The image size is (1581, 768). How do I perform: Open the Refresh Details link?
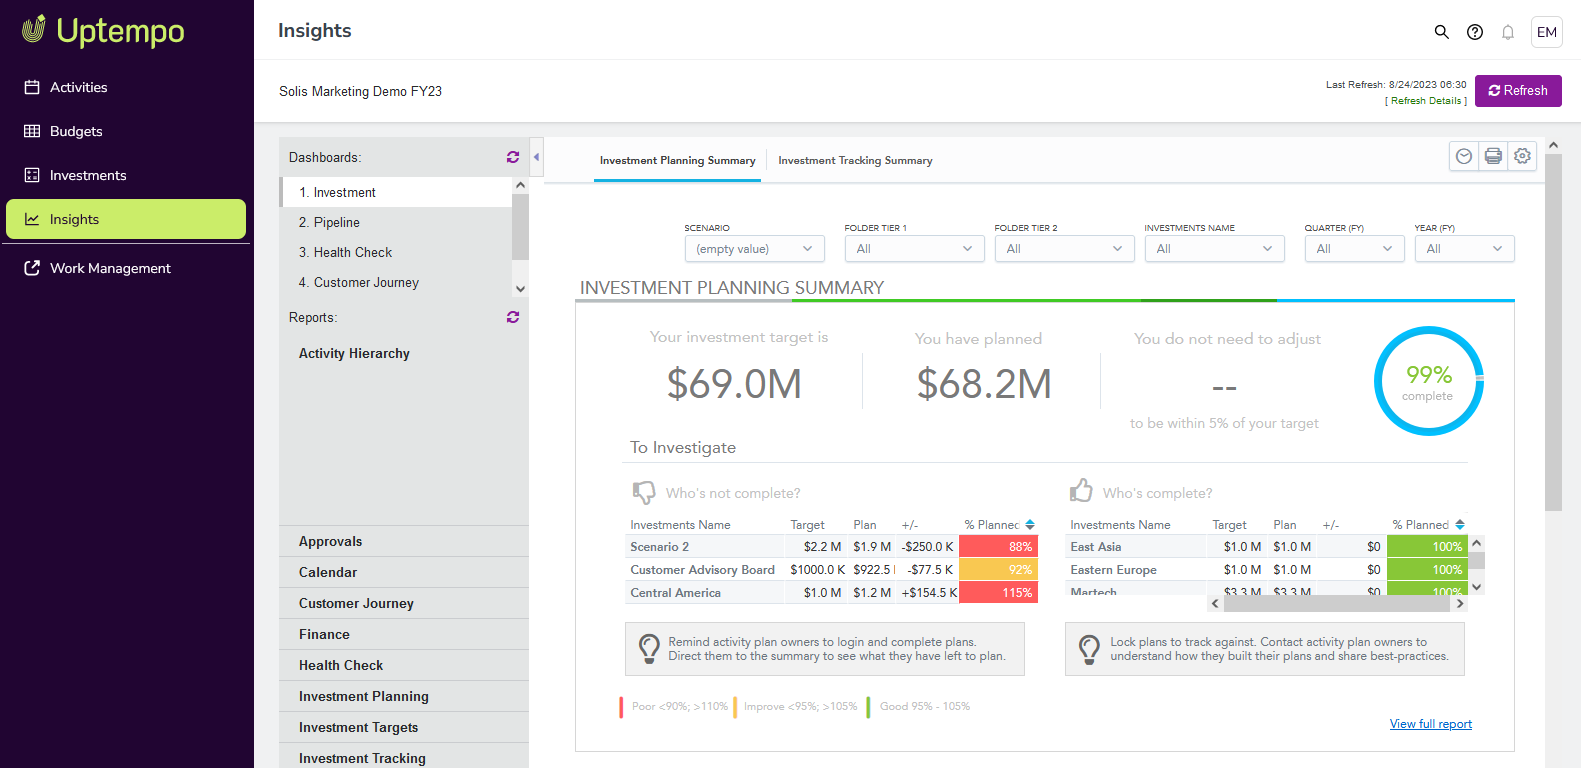(1426, 101)
